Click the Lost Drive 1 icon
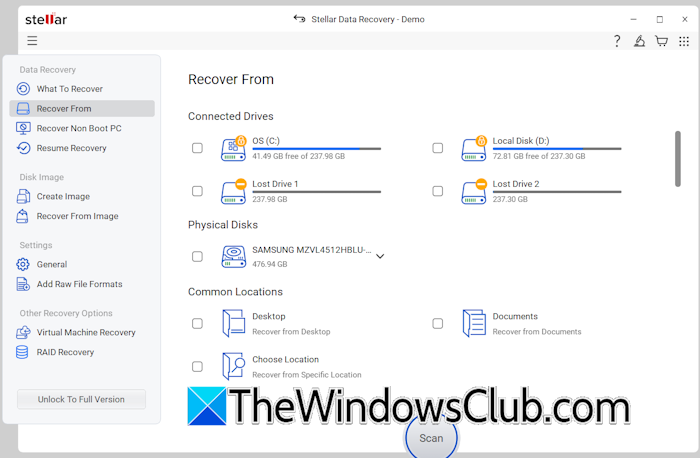Screen dimensions: 700x458 [233, 191]
